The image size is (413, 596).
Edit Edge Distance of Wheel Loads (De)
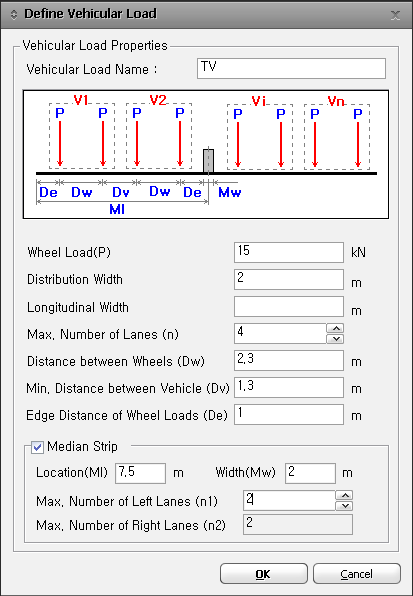coord(289,414)
